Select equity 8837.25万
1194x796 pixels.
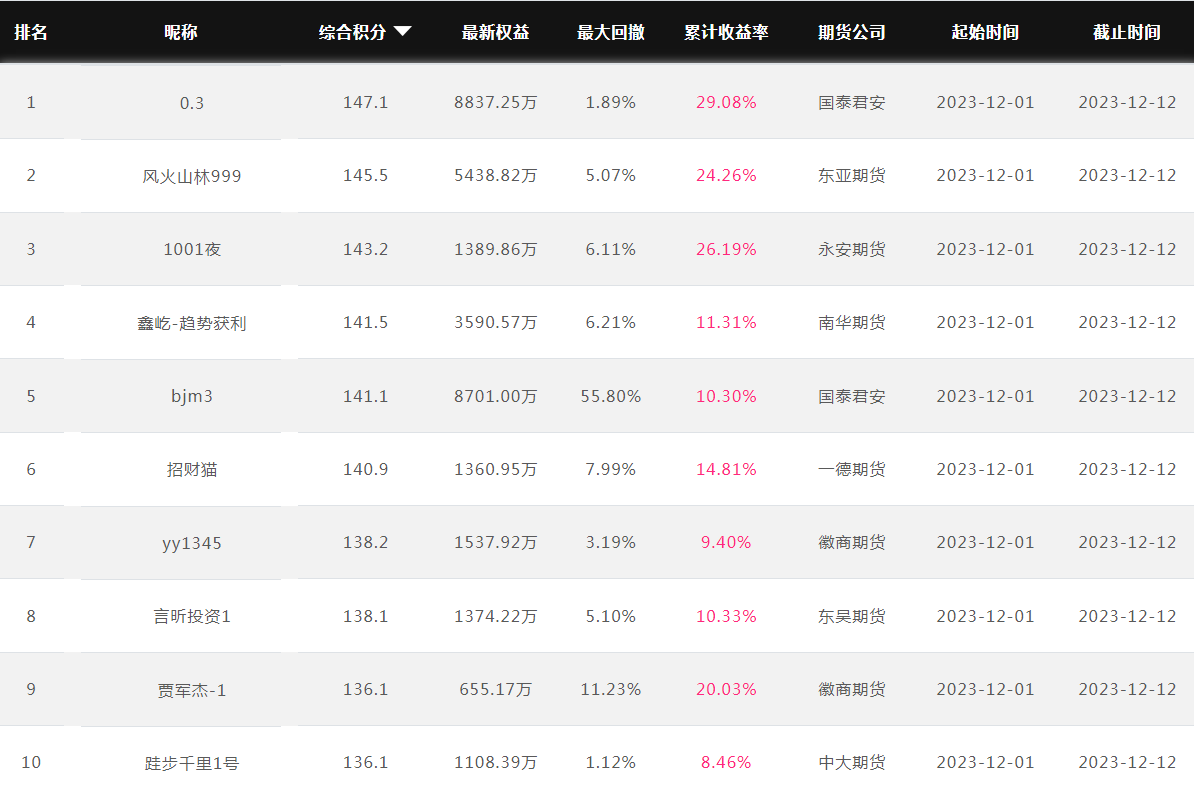point(496,102)
